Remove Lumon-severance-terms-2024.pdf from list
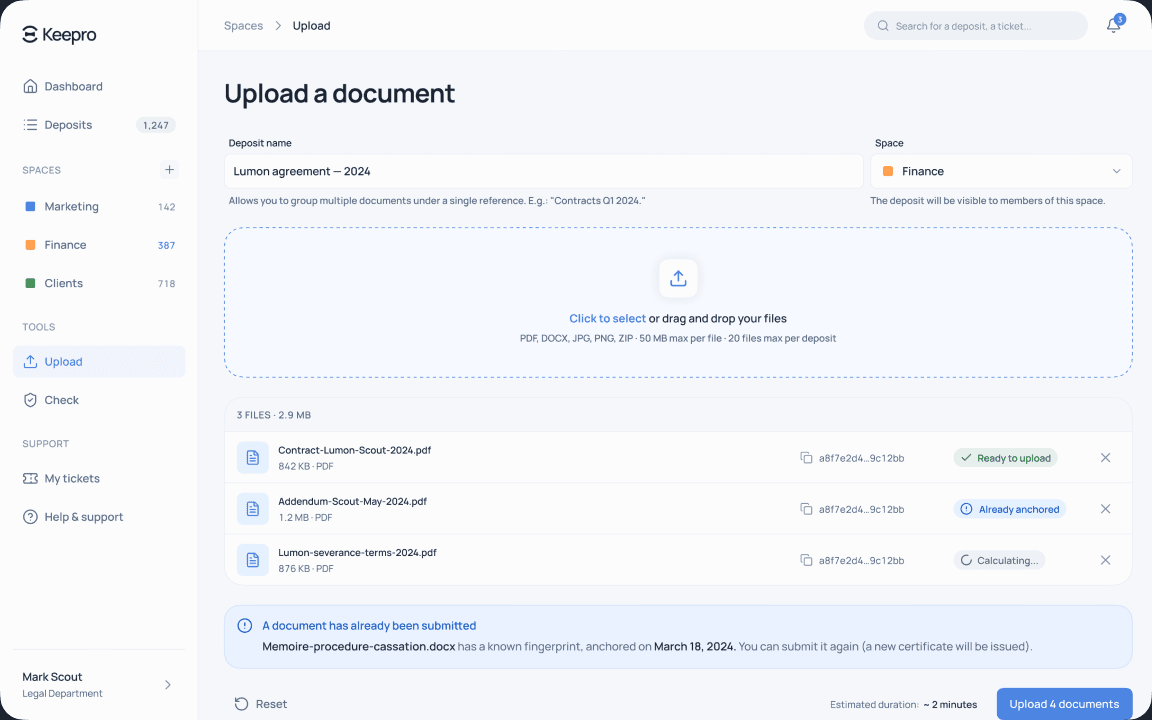This screenshot has height=720, width=1152. pyautogui.click(x=1105, y=560)
